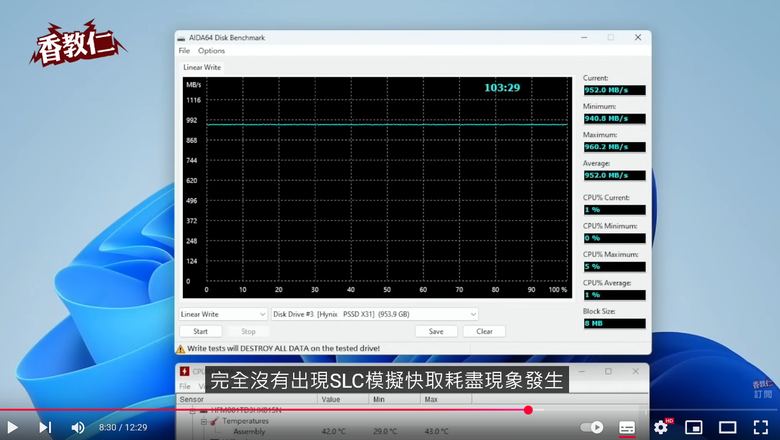
Task: Collapse the Temperatures tree node
Action: 203,422
